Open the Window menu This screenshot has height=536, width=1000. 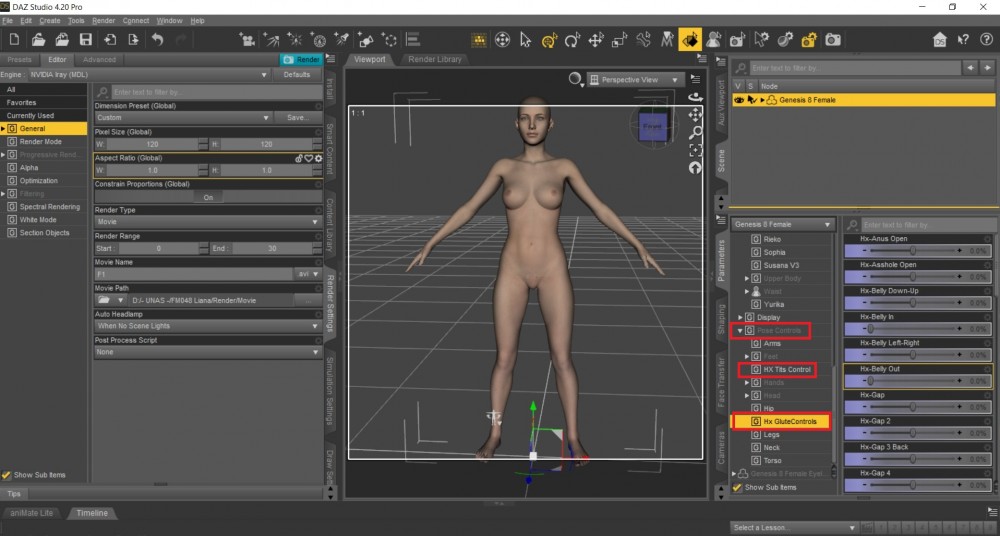click(x=170, y=20)
